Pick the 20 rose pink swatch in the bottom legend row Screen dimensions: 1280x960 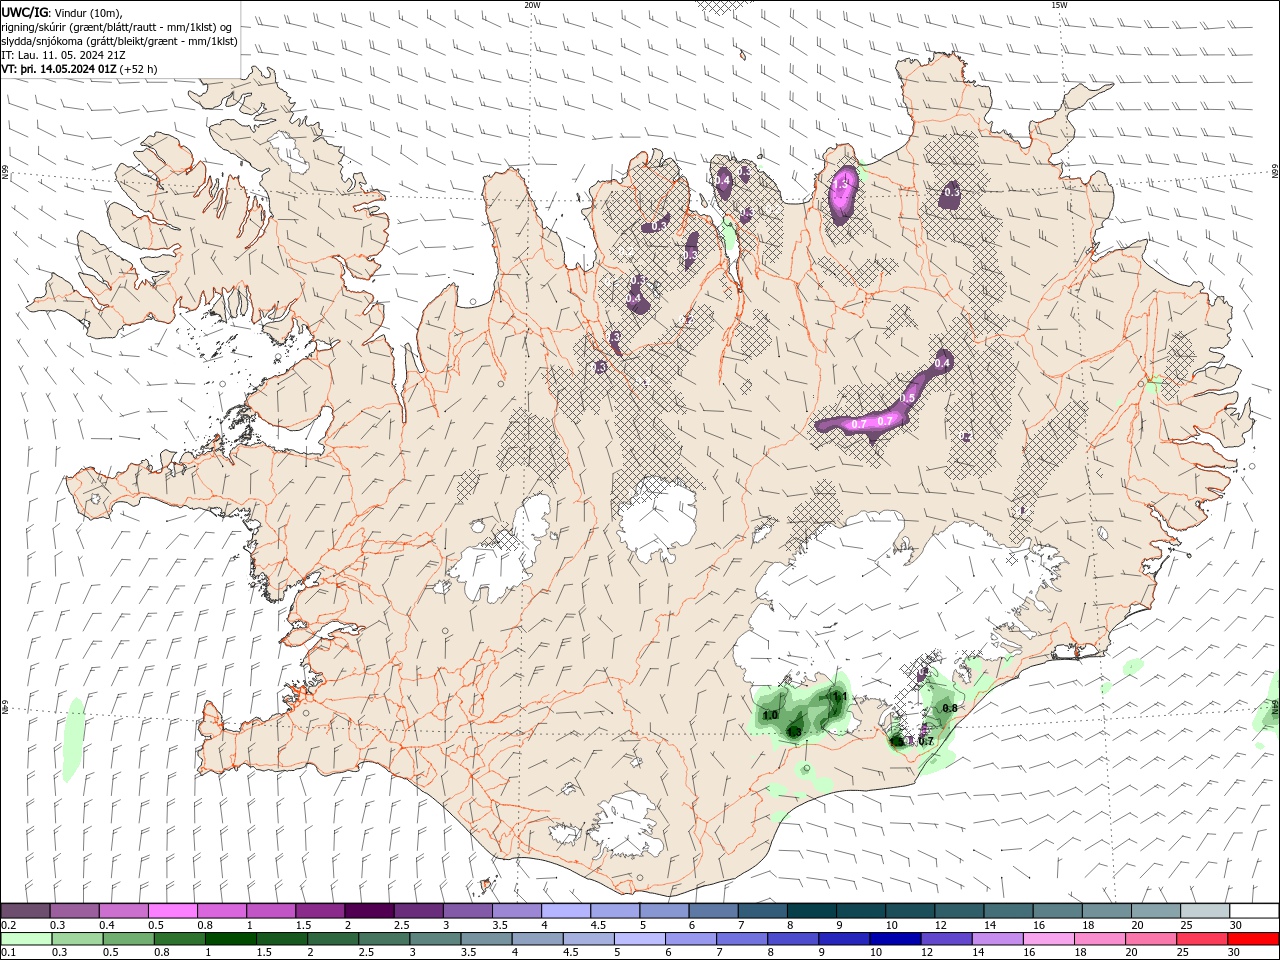1151,939
